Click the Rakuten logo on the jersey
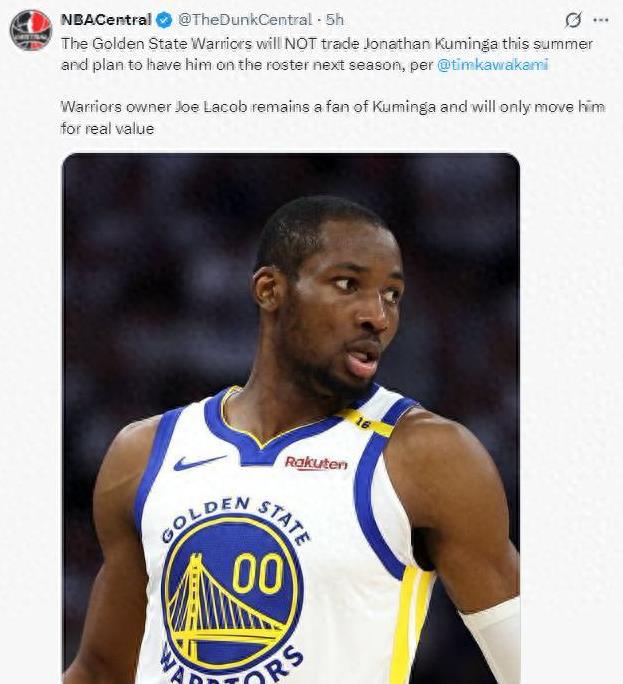This screenshot has height=684, width=623. coord(316,463)
